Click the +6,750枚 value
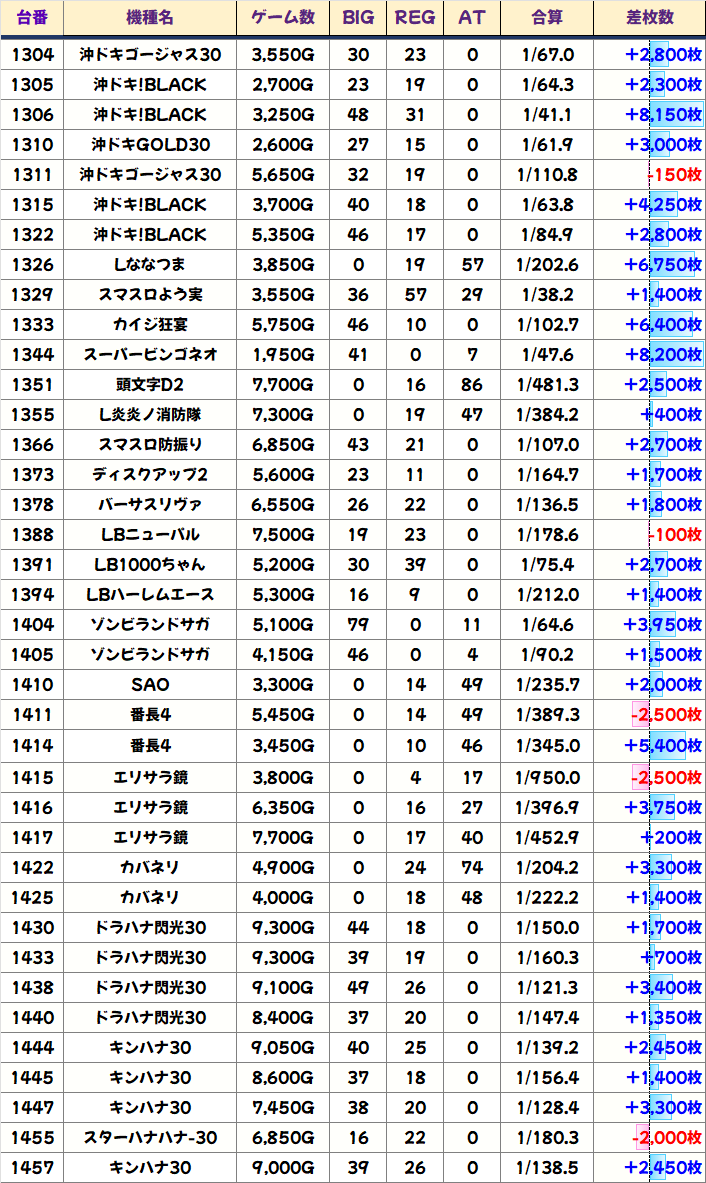This screenshot has width=706, height=1183. point(663,264)
